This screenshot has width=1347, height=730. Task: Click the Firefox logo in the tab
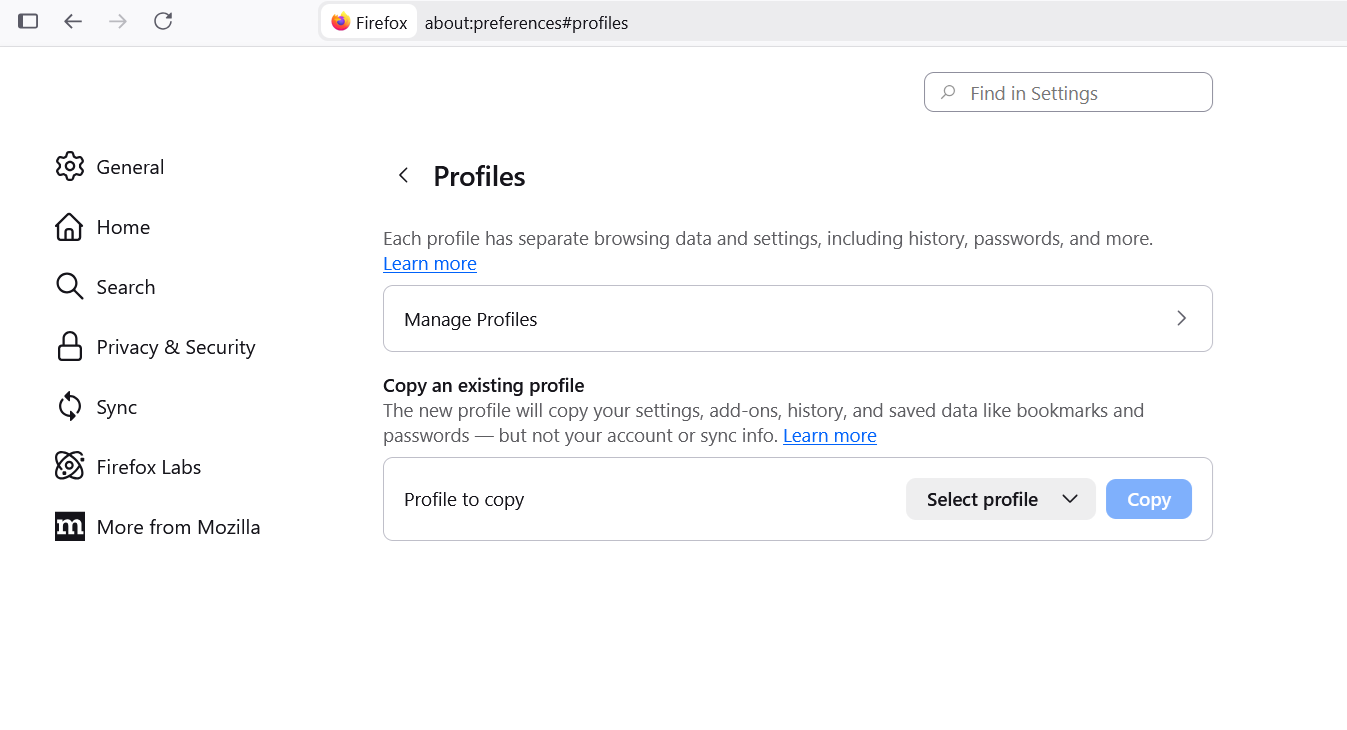pyautogui.click(x=340, y=21)
